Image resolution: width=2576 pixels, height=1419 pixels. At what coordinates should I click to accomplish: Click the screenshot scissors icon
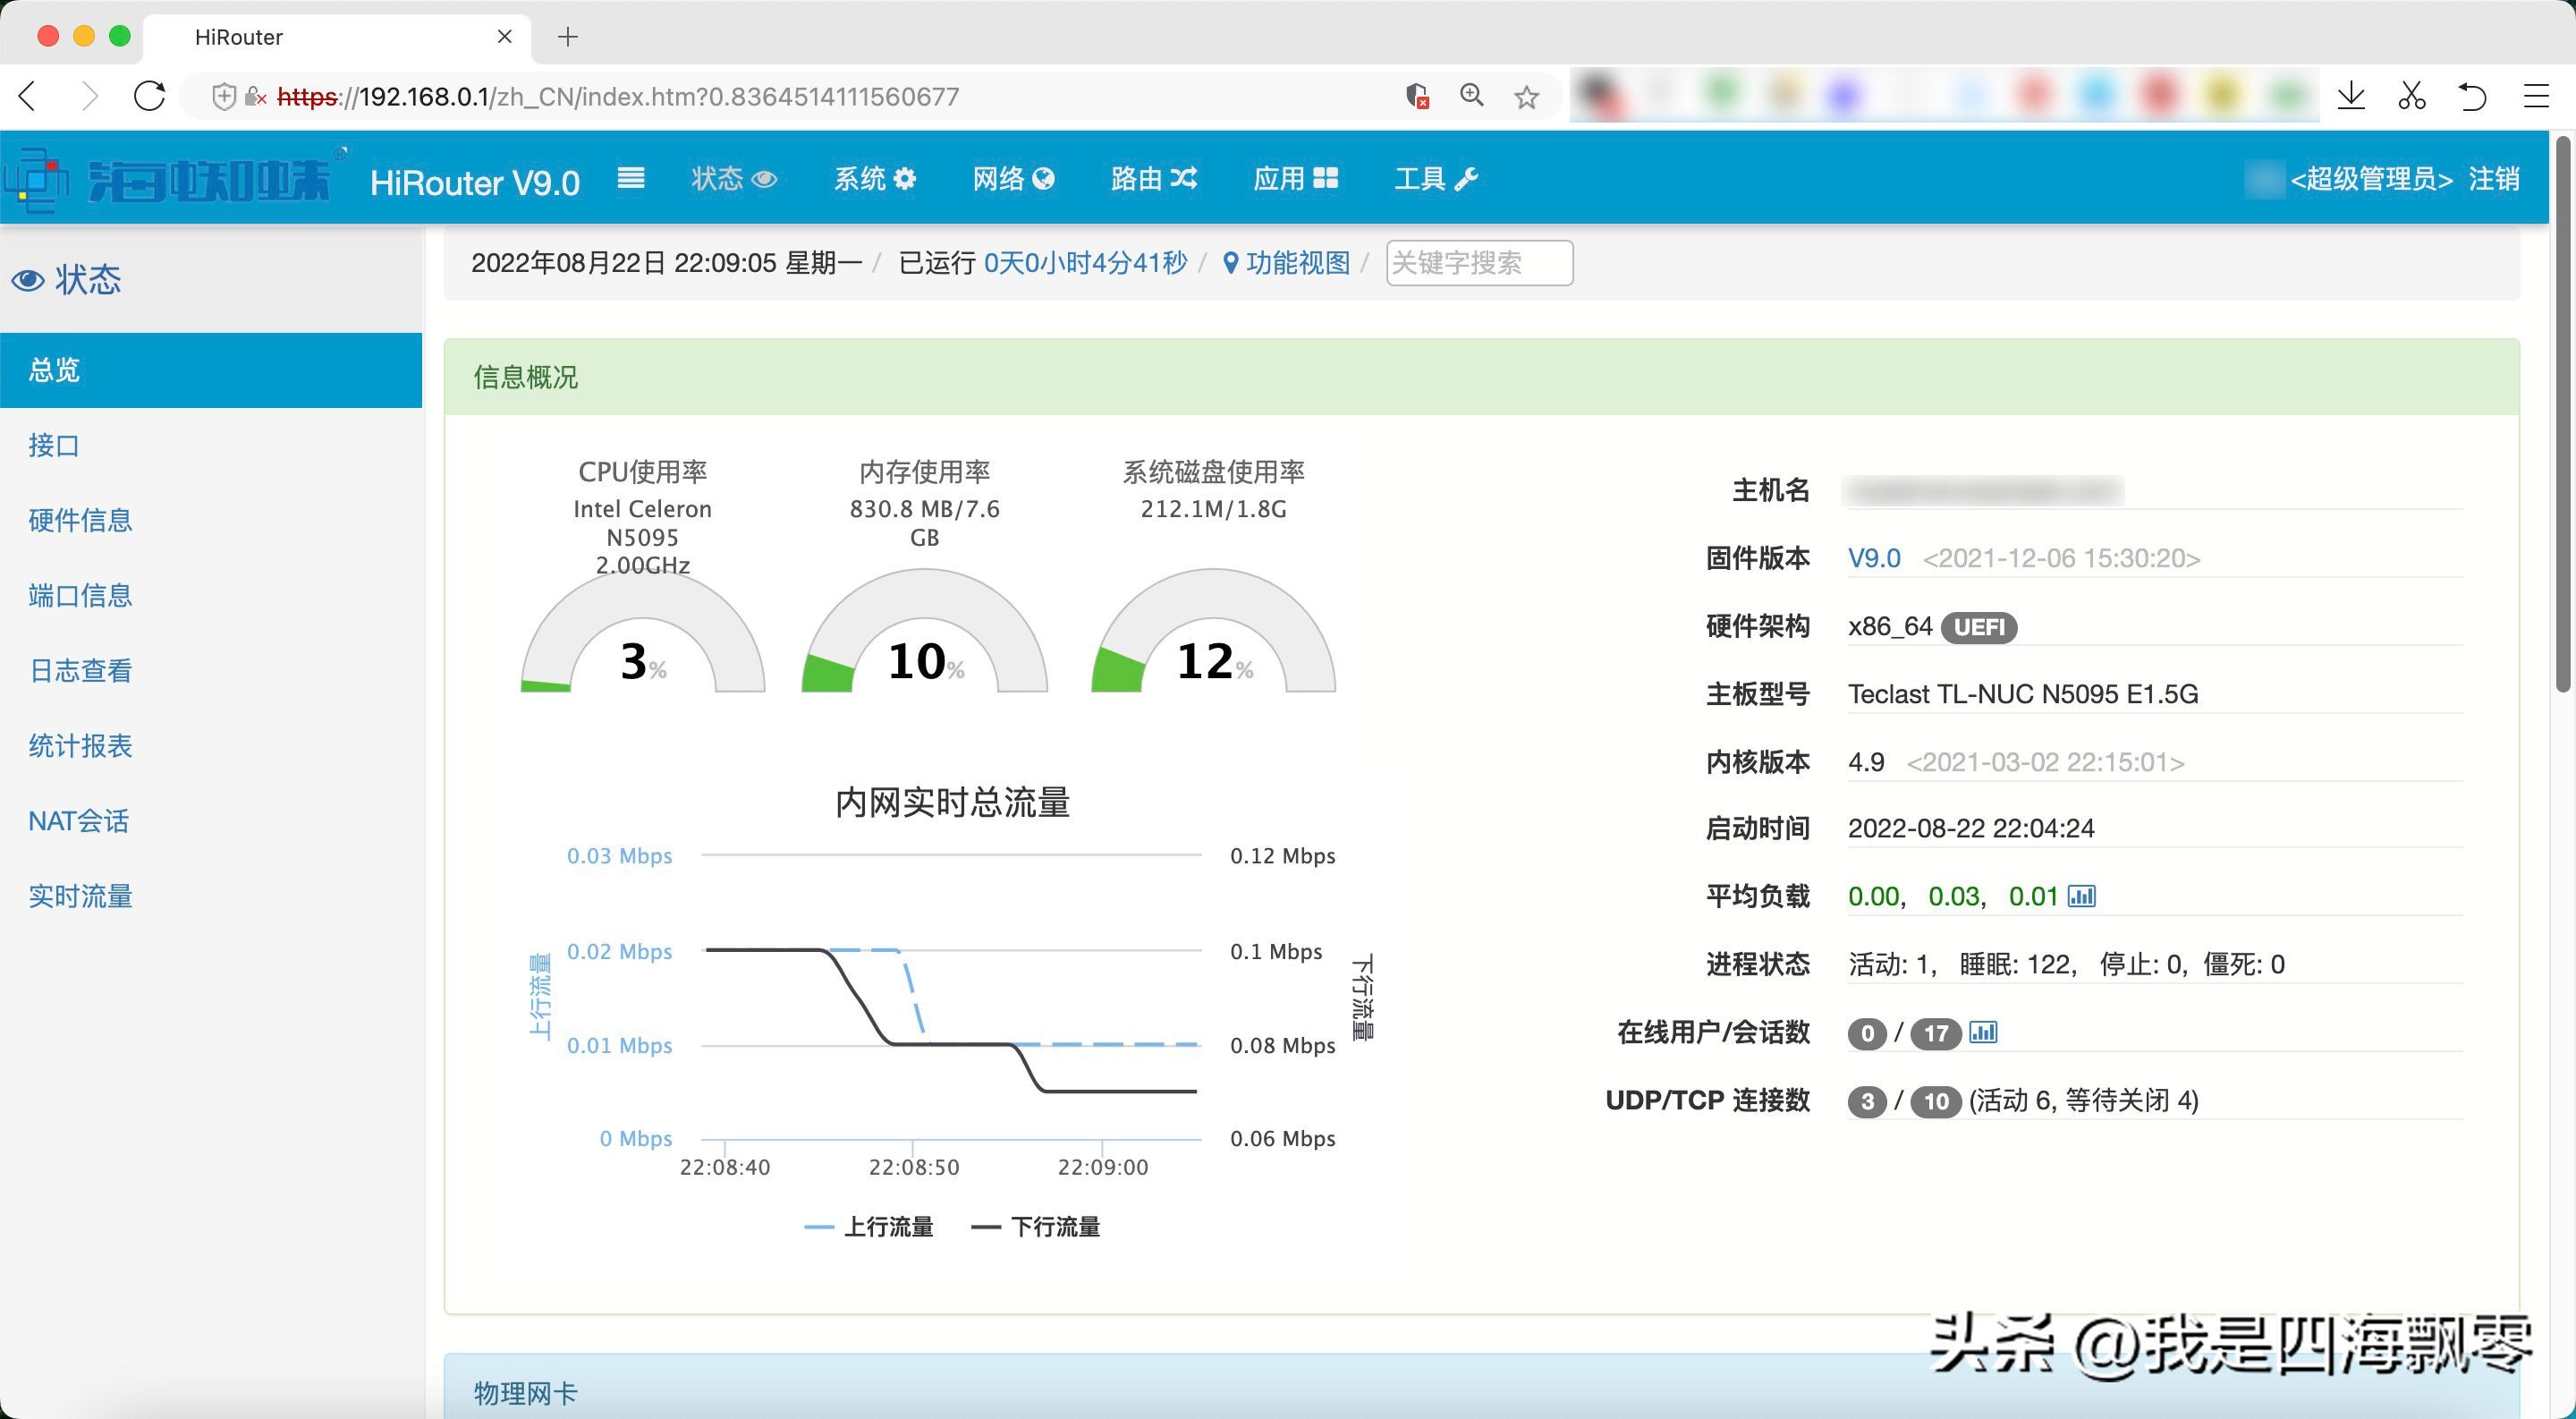pyautogui.click(x=2411, y=96)
